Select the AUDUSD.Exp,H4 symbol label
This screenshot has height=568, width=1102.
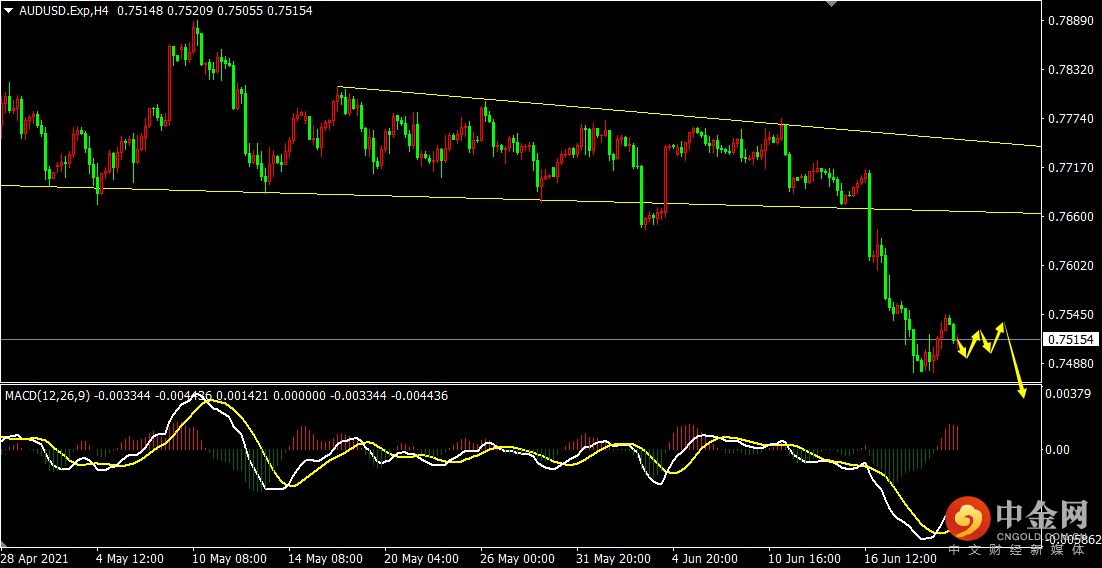[65, 11]
